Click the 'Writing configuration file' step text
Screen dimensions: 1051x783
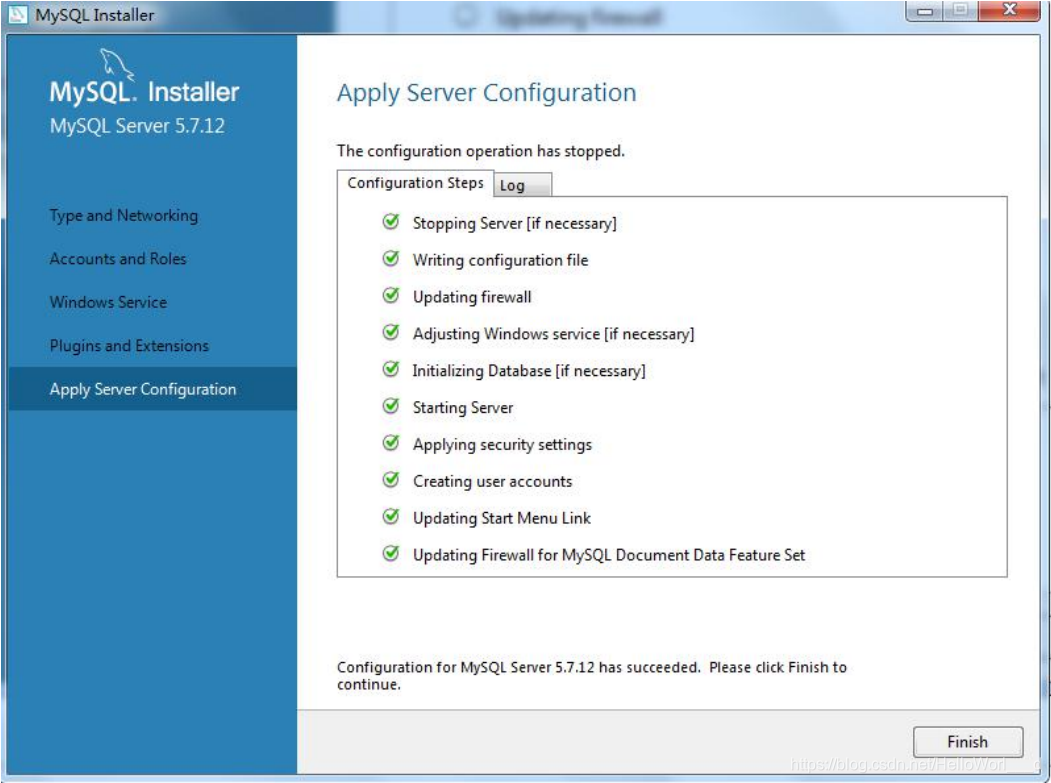(500, 260)
